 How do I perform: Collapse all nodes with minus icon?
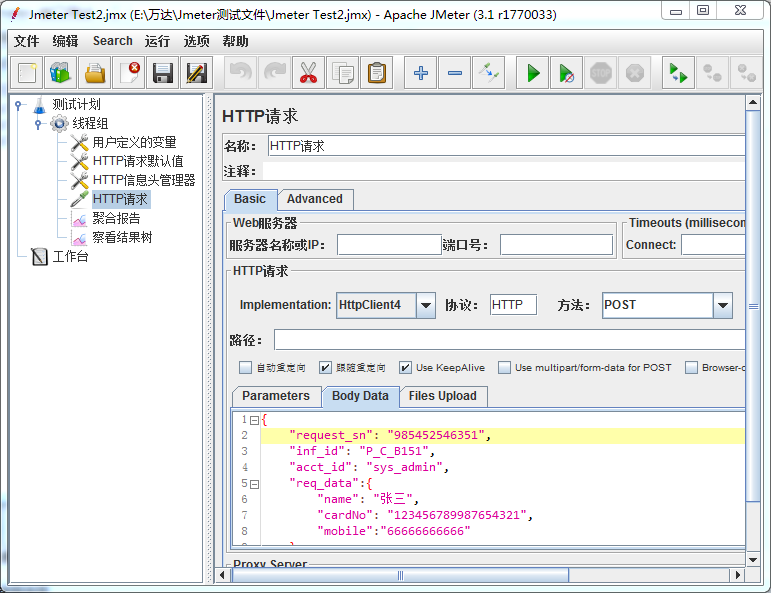click(x=454, y=73)
